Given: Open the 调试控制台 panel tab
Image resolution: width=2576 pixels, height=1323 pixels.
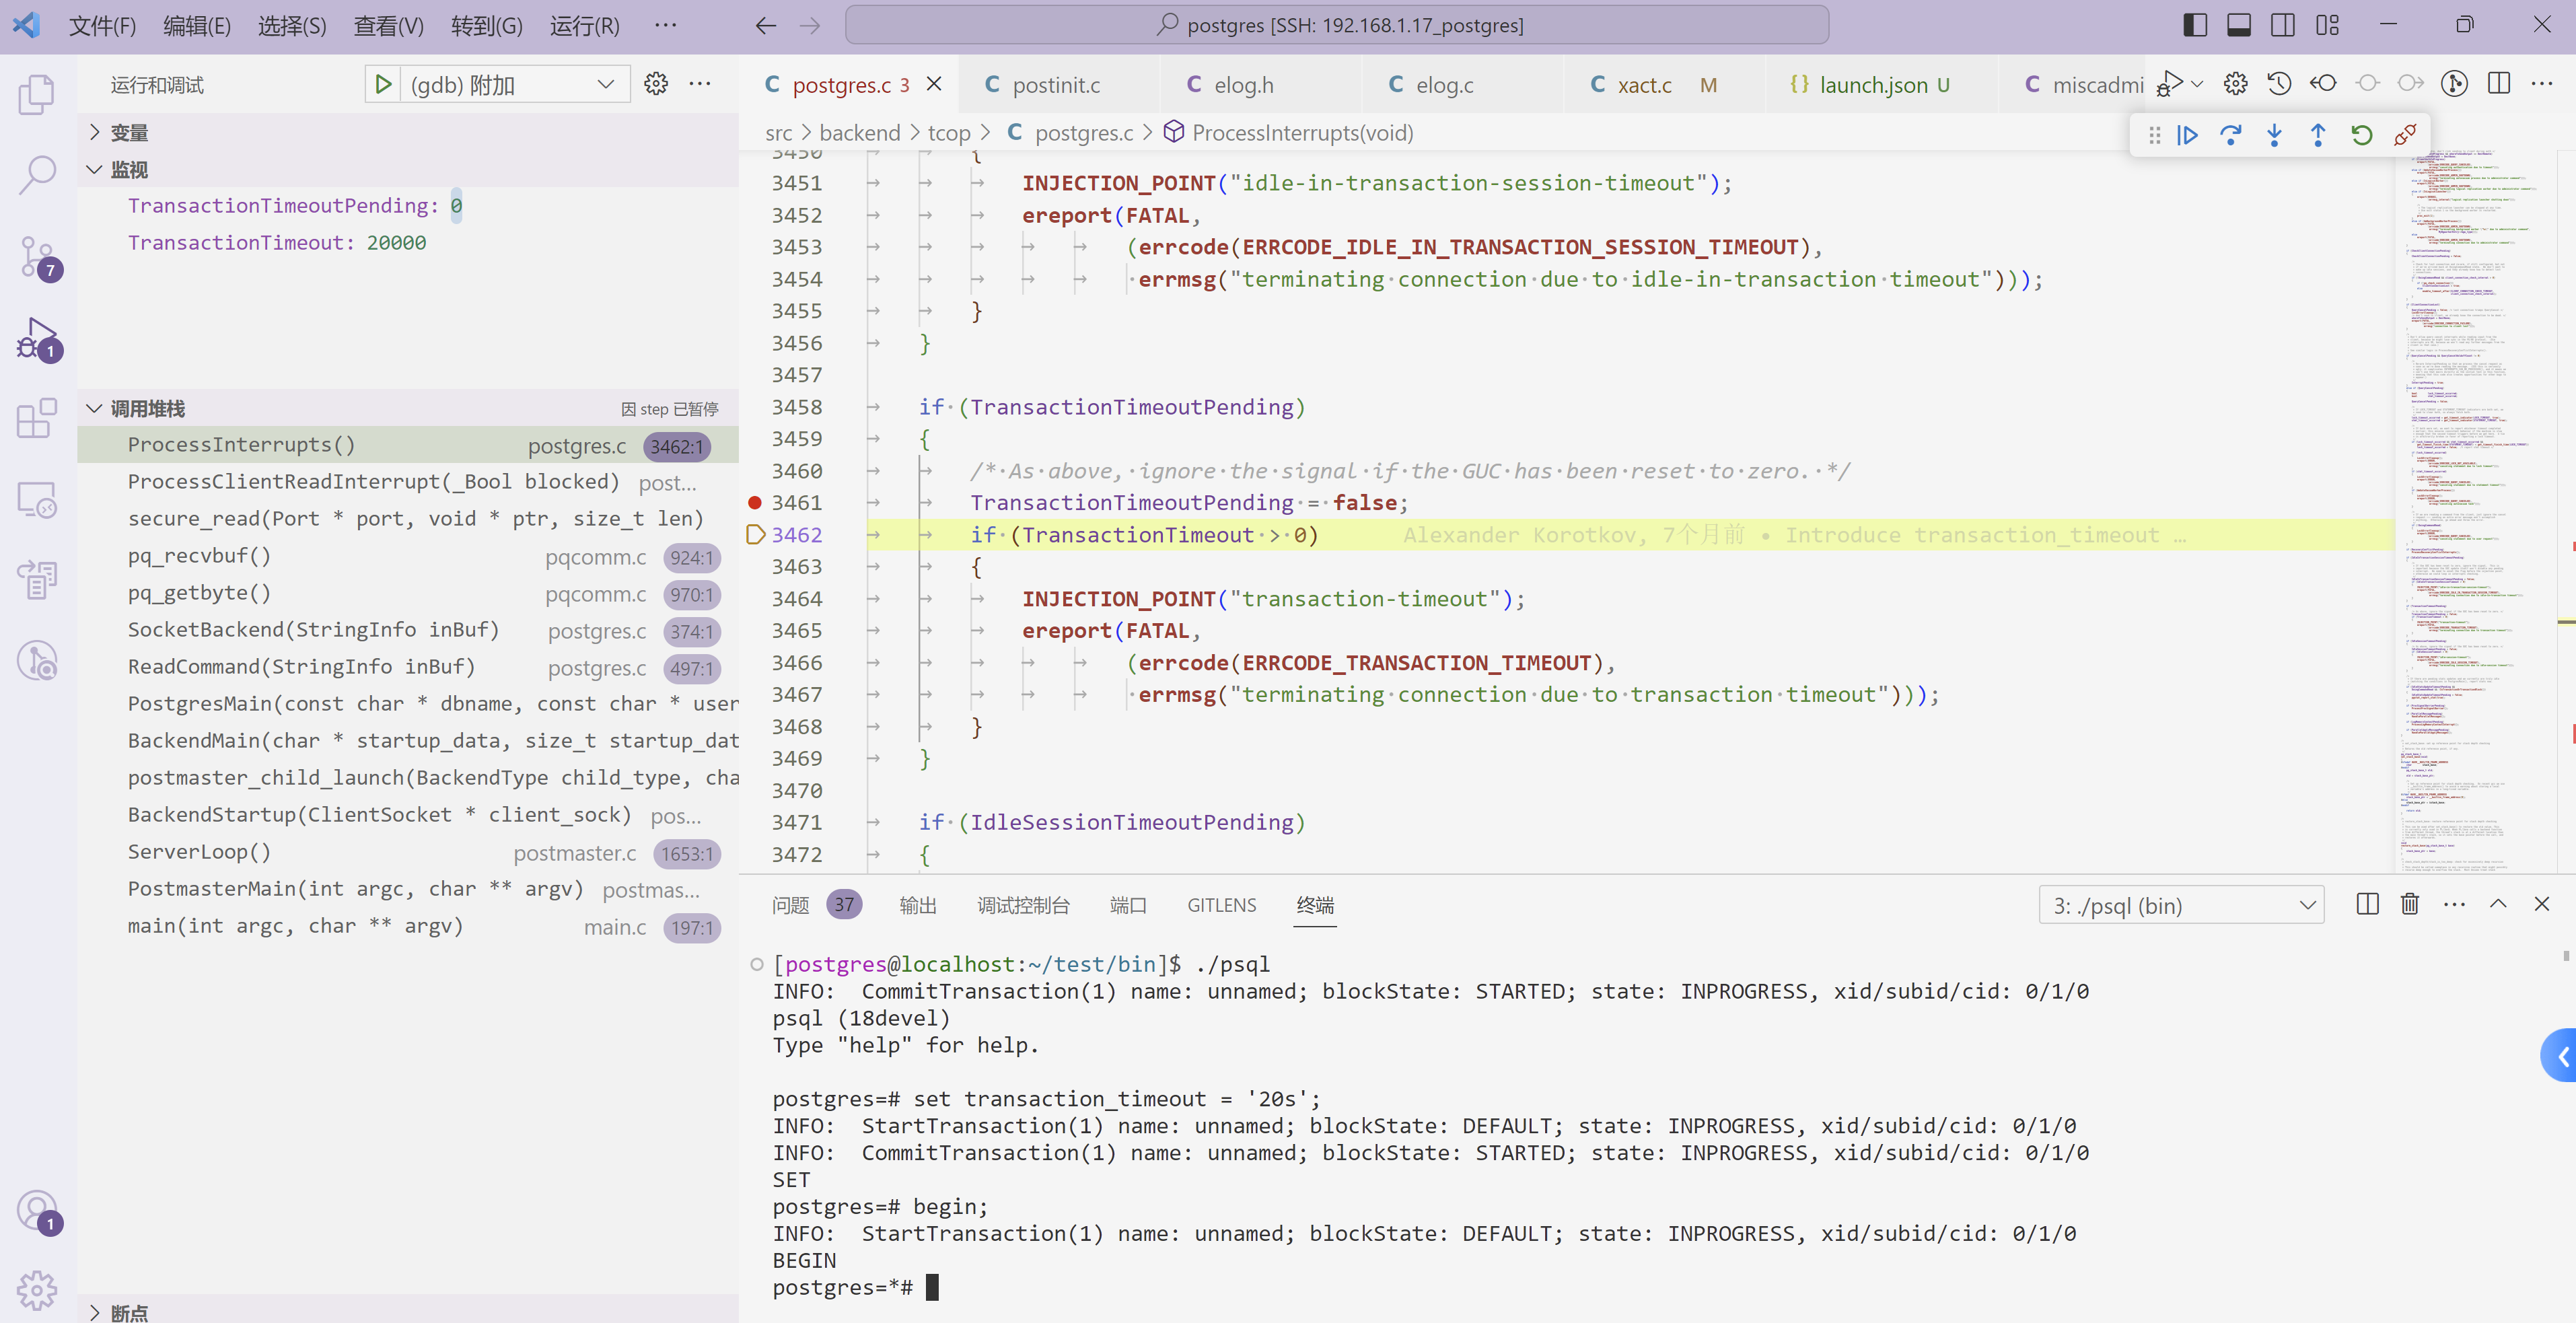Looking at the screenshot, I should coord(1023,905).
